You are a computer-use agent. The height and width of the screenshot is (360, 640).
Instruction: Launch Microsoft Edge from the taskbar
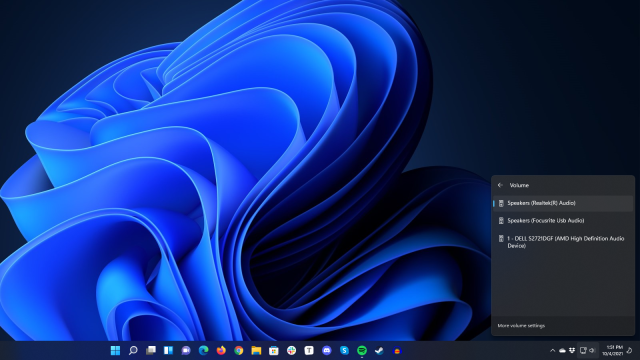click(203, 350)
